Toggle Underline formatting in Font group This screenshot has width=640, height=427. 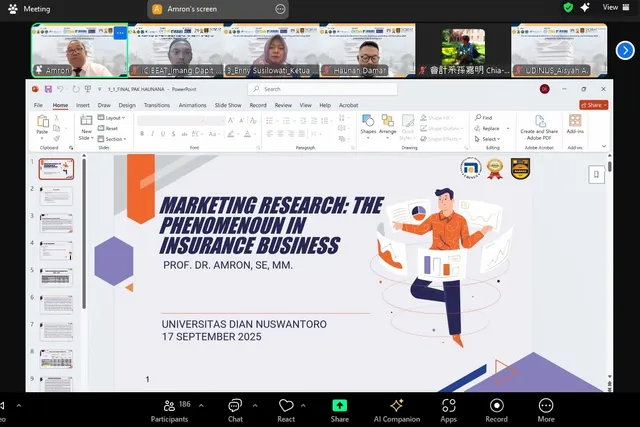pos(163,134)
